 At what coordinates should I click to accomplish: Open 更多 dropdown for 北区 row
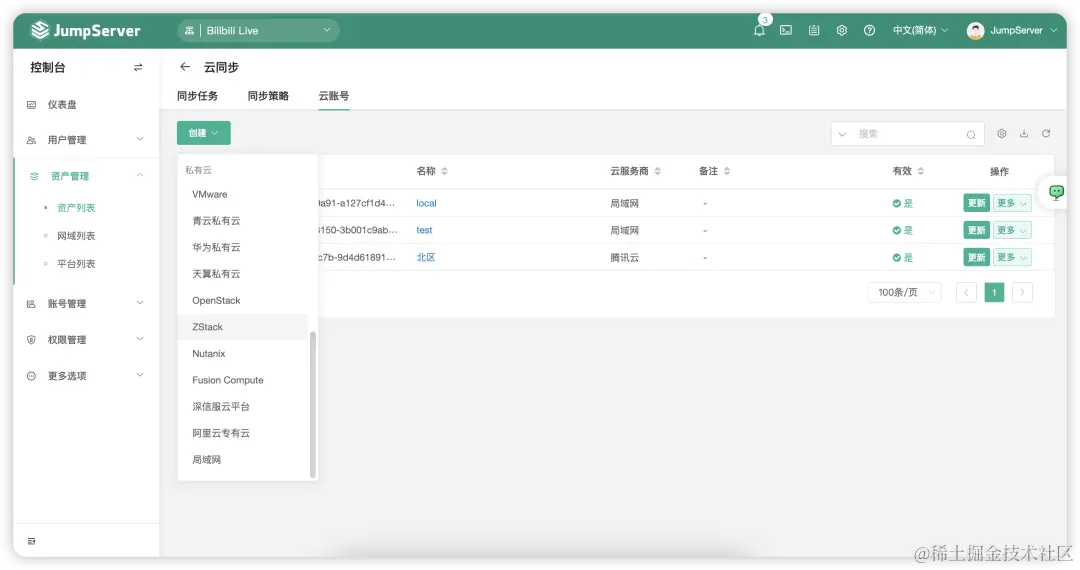tap(1012, 257)
